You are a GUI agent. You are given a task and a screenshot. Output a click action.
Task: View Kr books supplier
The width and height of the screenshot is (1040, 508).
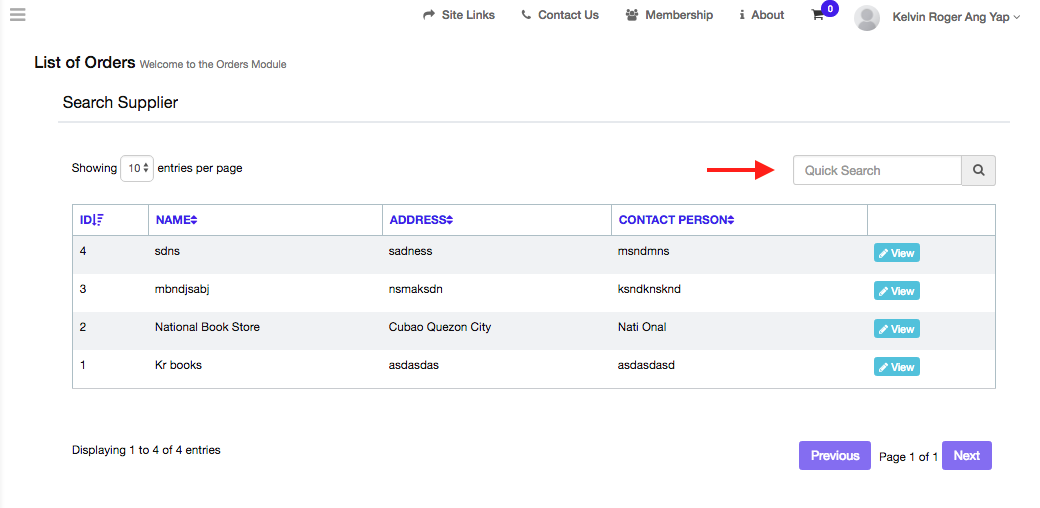coord(897,367)
